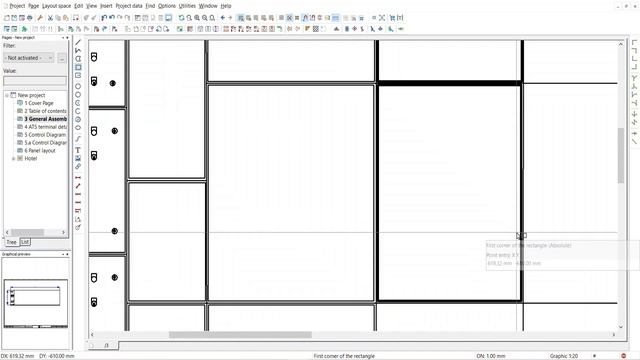Select the Polygon drawing tool
This screenshot has width=640, height=360.
(78, 59)
